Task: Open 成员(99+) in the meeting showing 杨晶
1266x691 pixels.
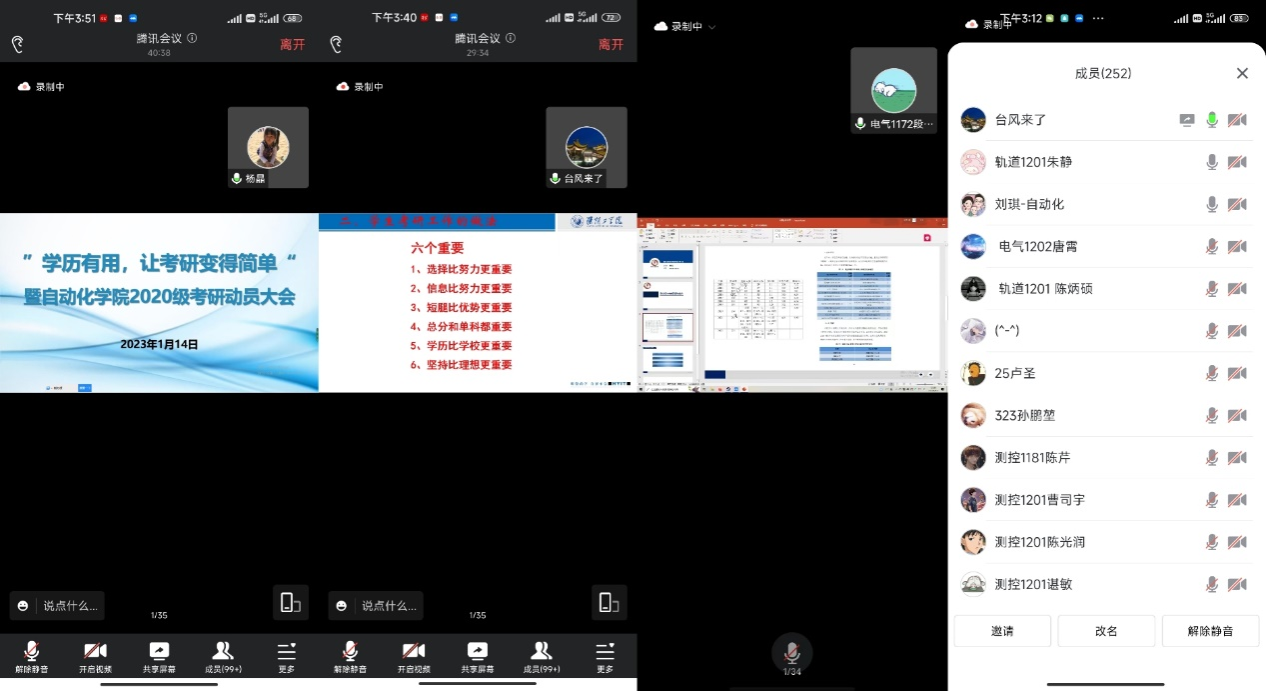Action: click(223, 656)
